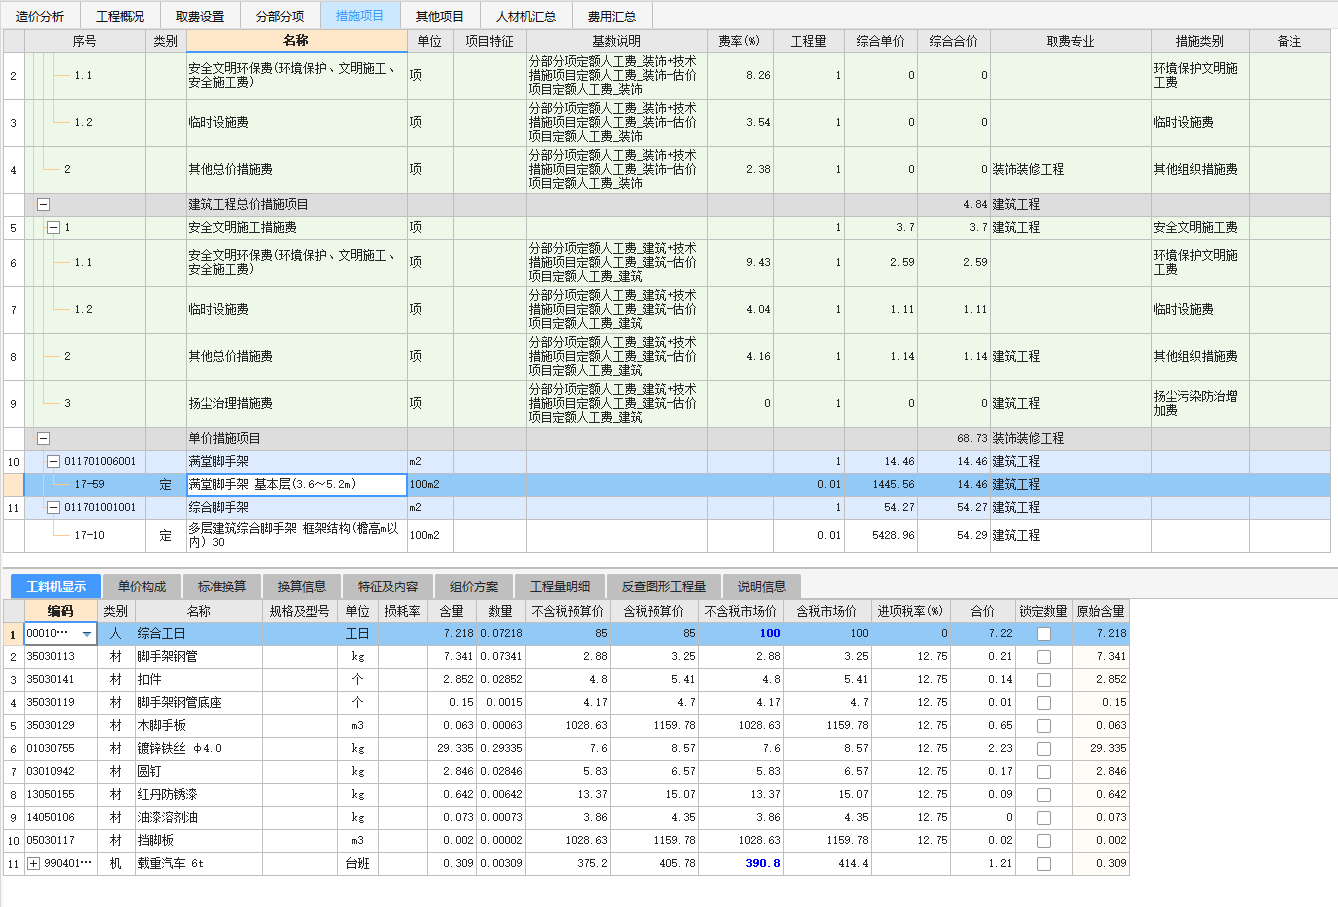Click the 8.26 rate cell

(740, 75)
